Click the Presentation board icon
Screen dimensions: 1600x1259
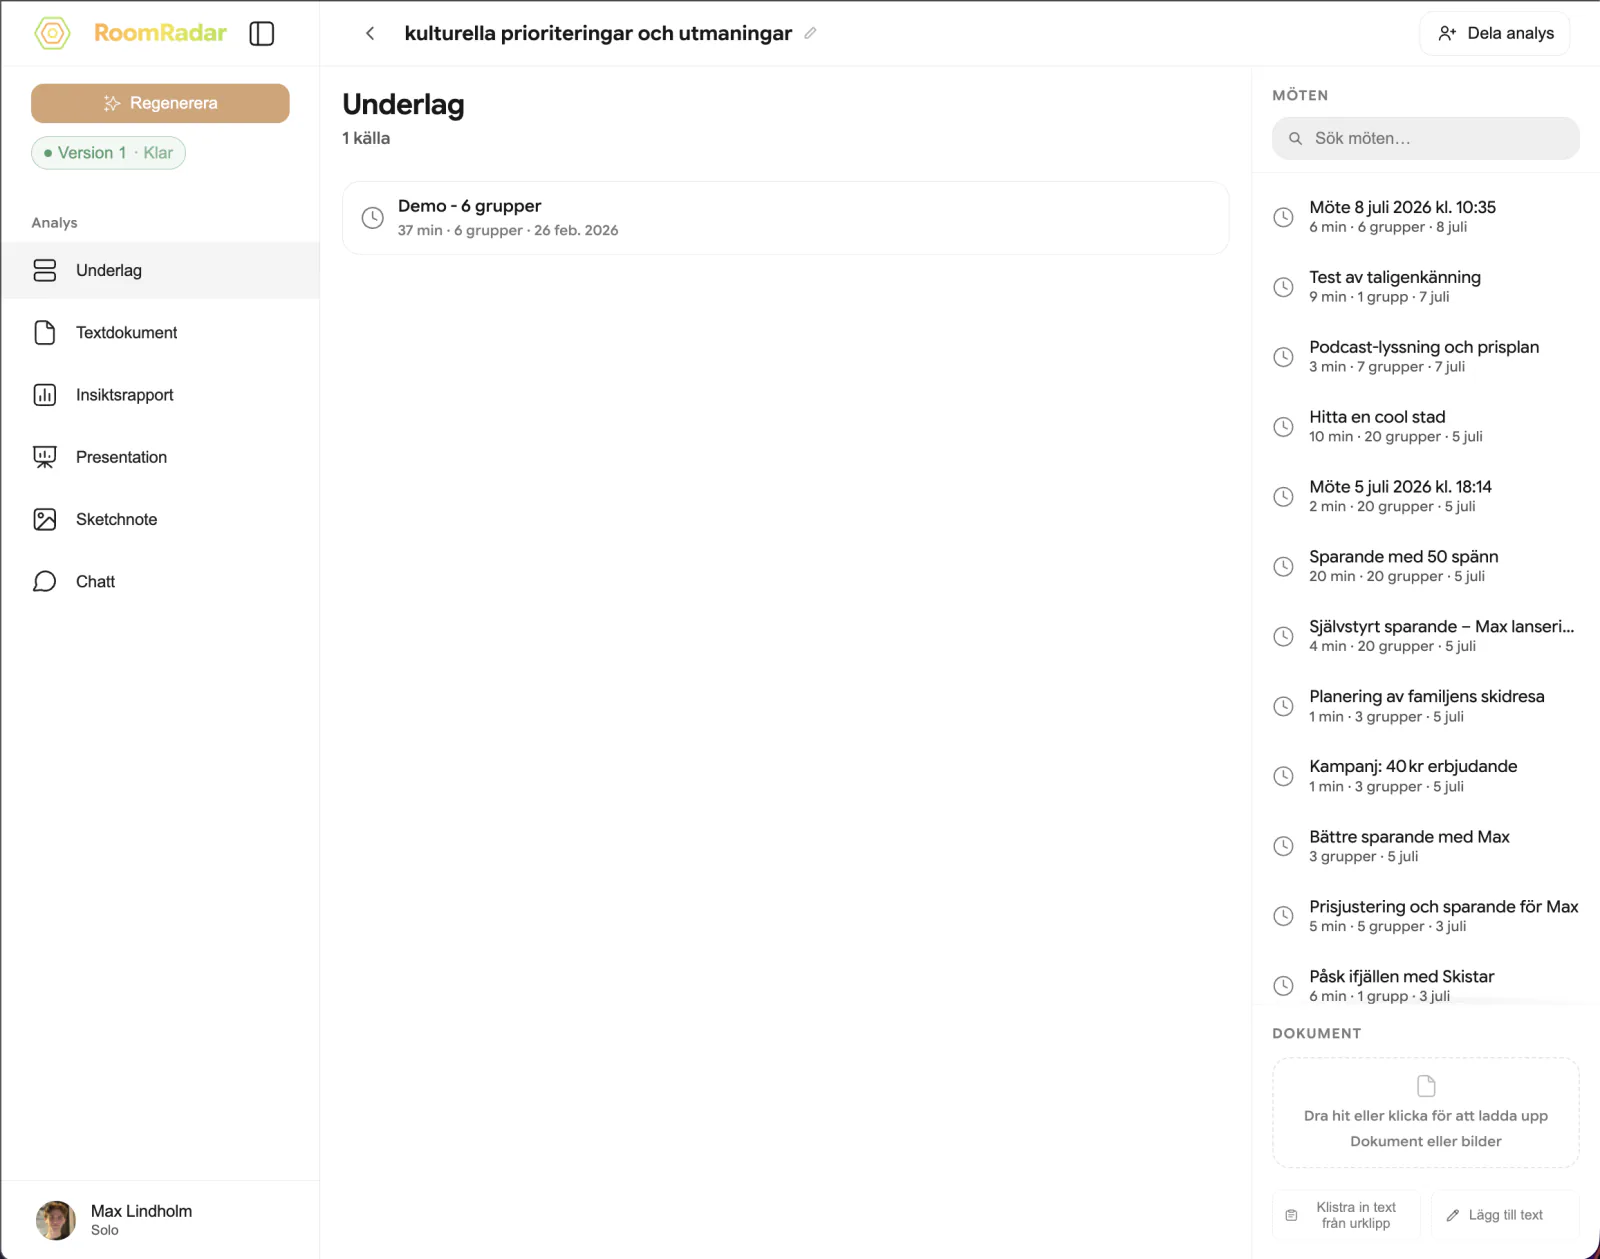[x=45, y=457]
